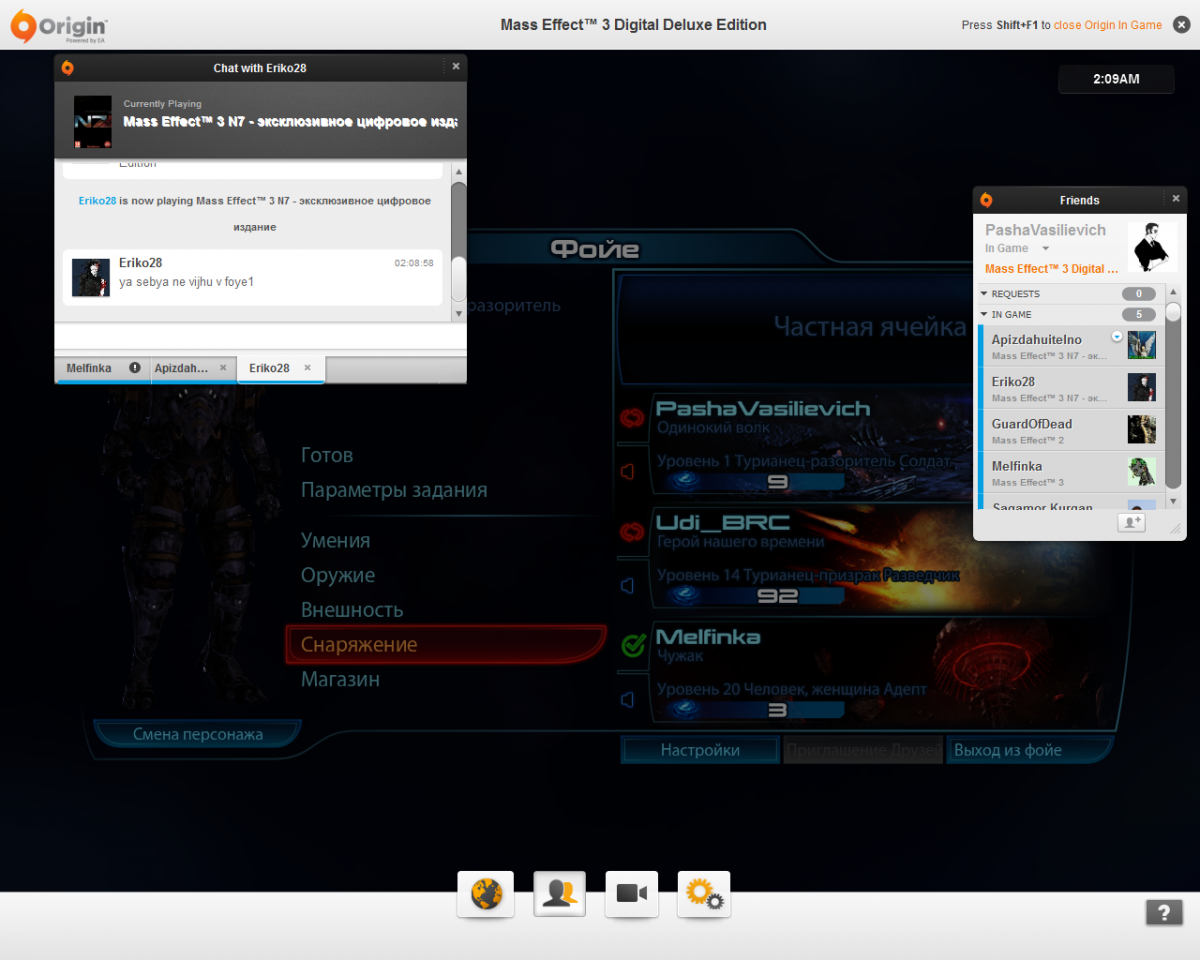The image size is (1200, 960).
Task: Click the Смена персонажа button
Action: (198, 734)
